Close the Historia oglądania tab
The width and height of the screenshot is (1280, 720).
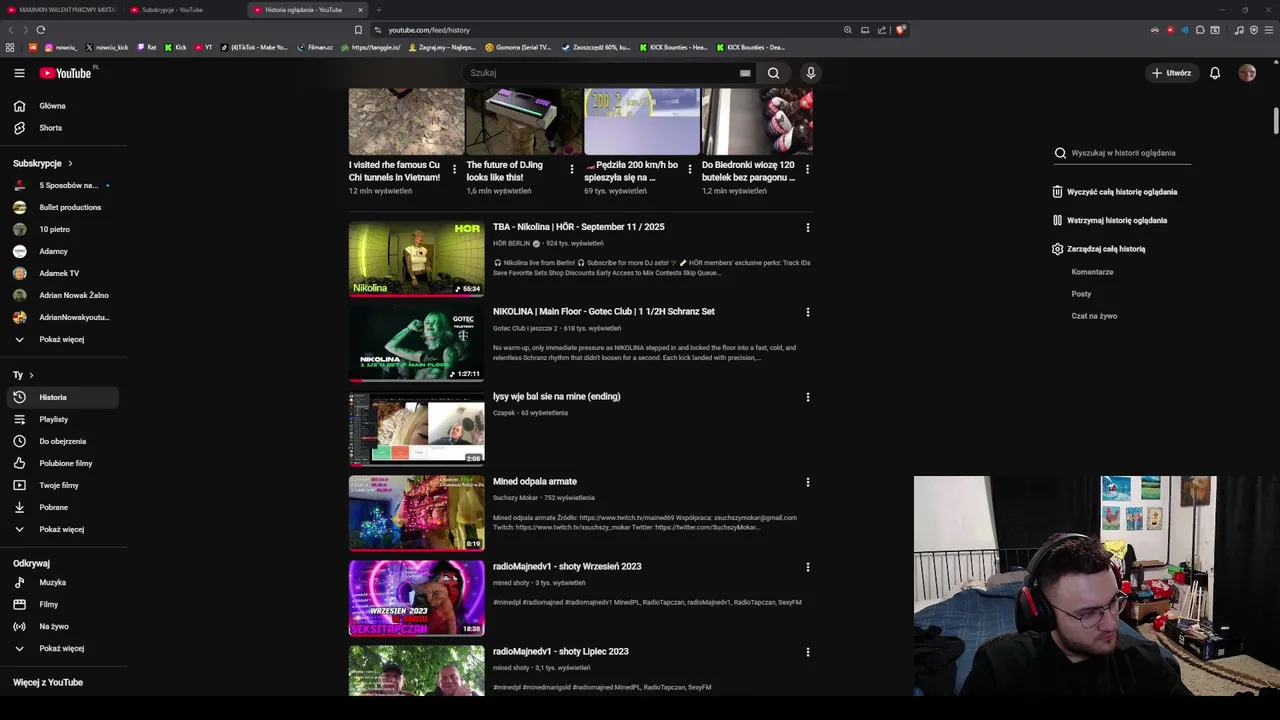click(x=361, y=10)
